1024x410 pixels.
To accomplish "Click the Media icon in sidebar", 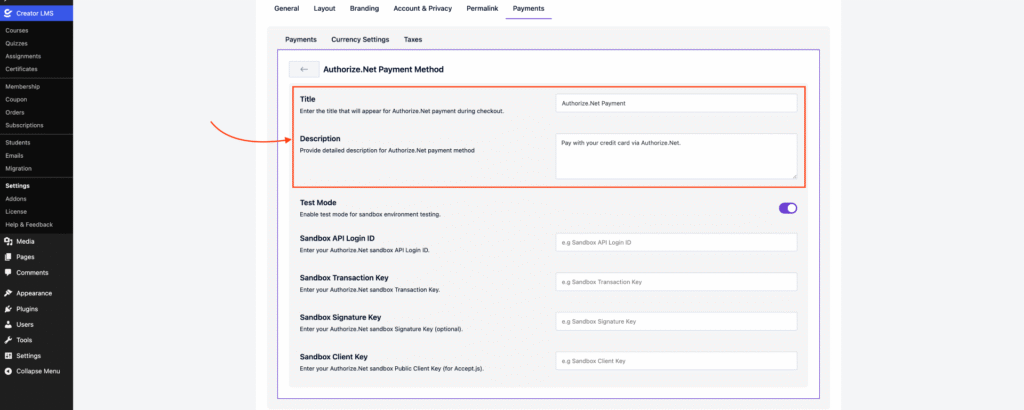I will coord(8,242).
